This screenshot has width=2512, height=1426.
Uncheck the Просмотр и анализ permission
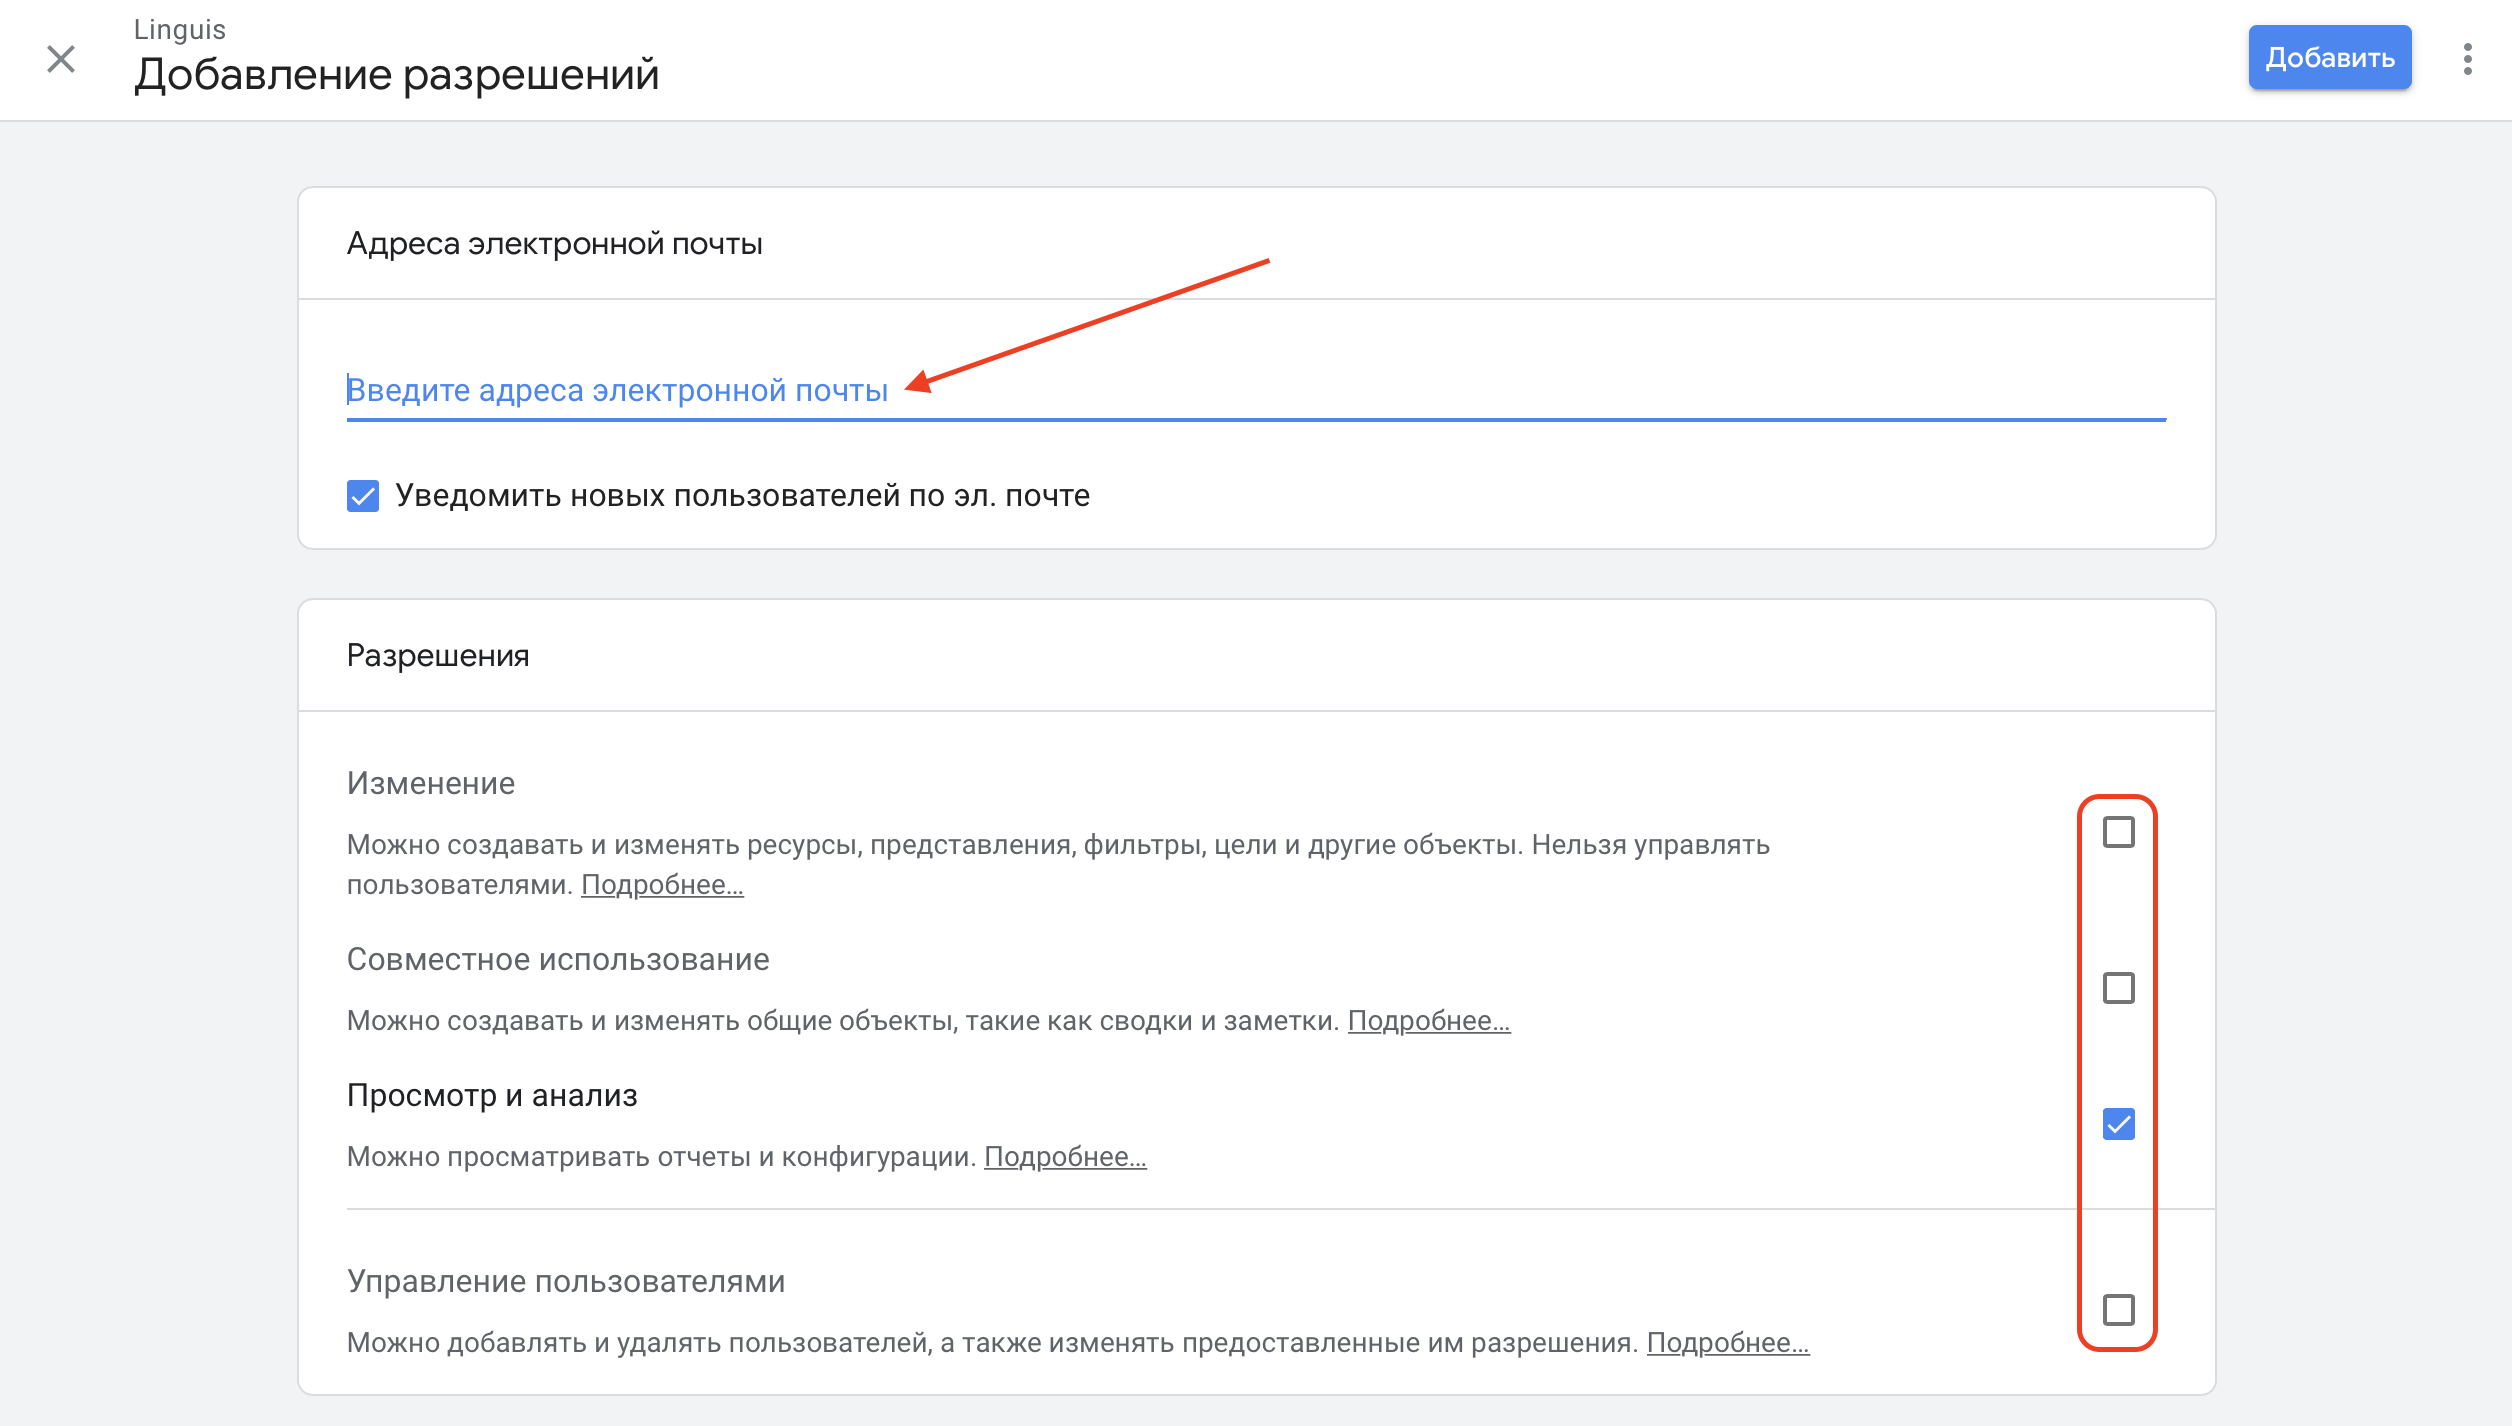coord(2118,1124)
